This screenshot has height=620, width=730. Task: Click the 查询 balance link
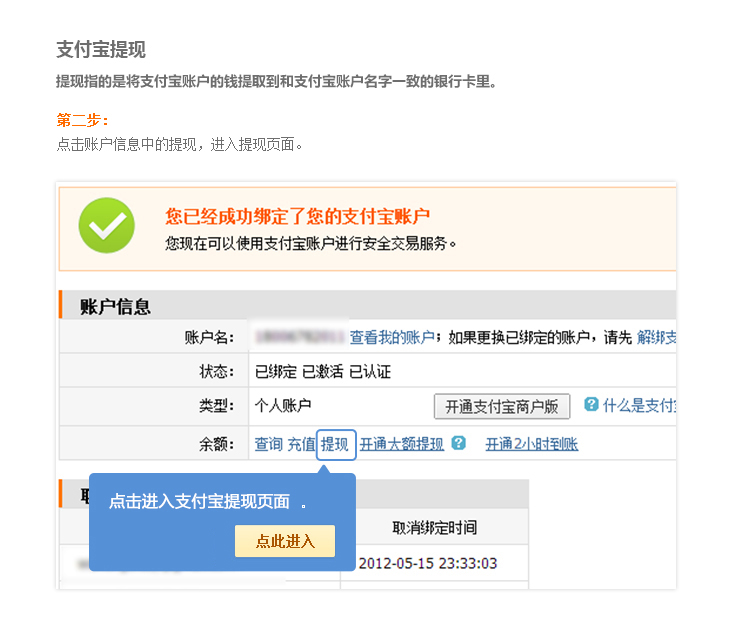(x=268, y=444)
